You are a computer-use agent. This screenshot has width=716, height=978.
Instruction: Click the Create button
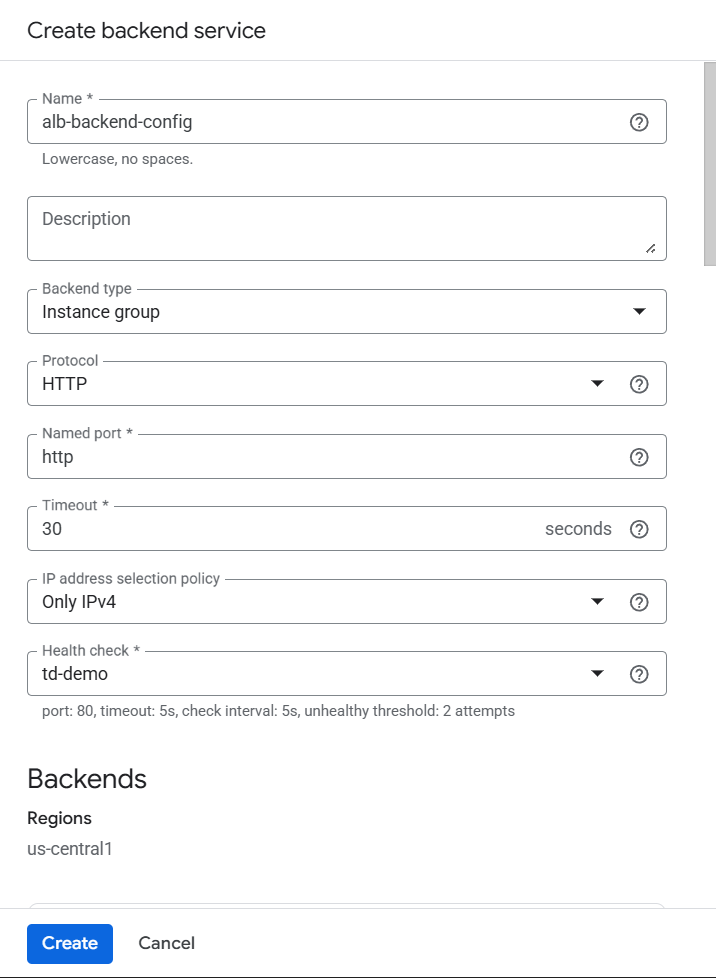[x=70, y=943]
